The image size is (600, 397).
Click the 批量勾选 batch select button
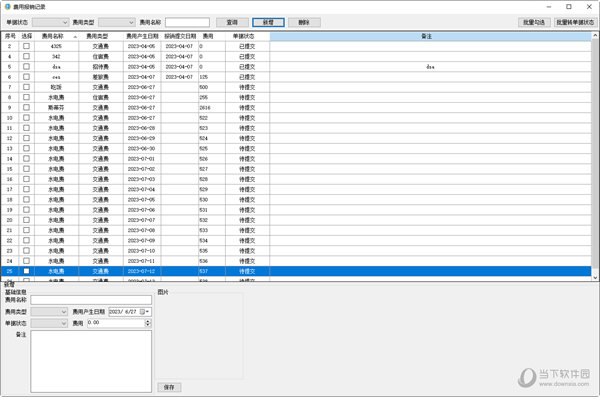click(534, 22)
